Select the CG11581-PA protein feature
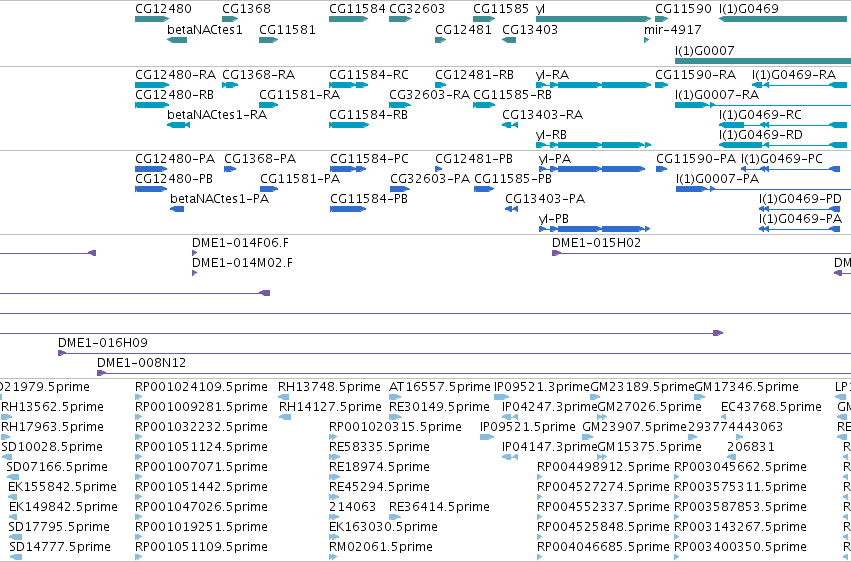 pyautogui.click(x=269, y=189)
